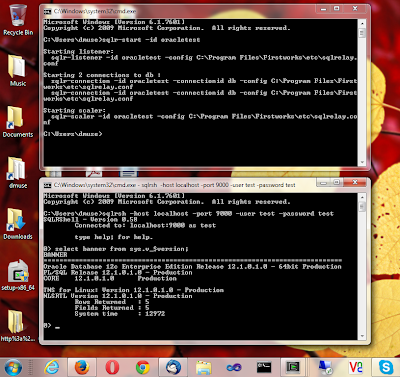Click scroll-down arrow in top cmd window
Screen dimensions: 400x377
[362, 162]
